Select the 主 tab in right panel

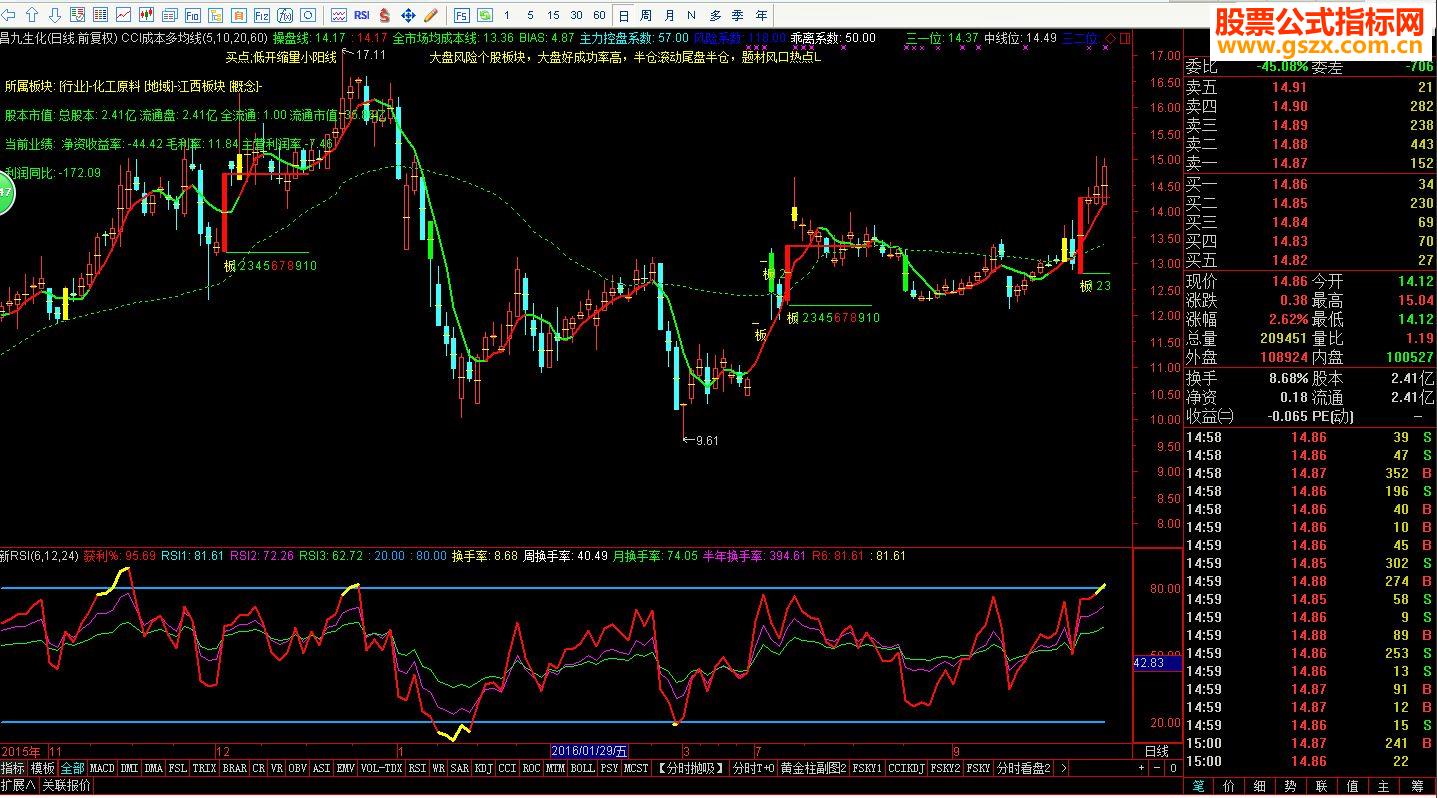click(1382, 786)
